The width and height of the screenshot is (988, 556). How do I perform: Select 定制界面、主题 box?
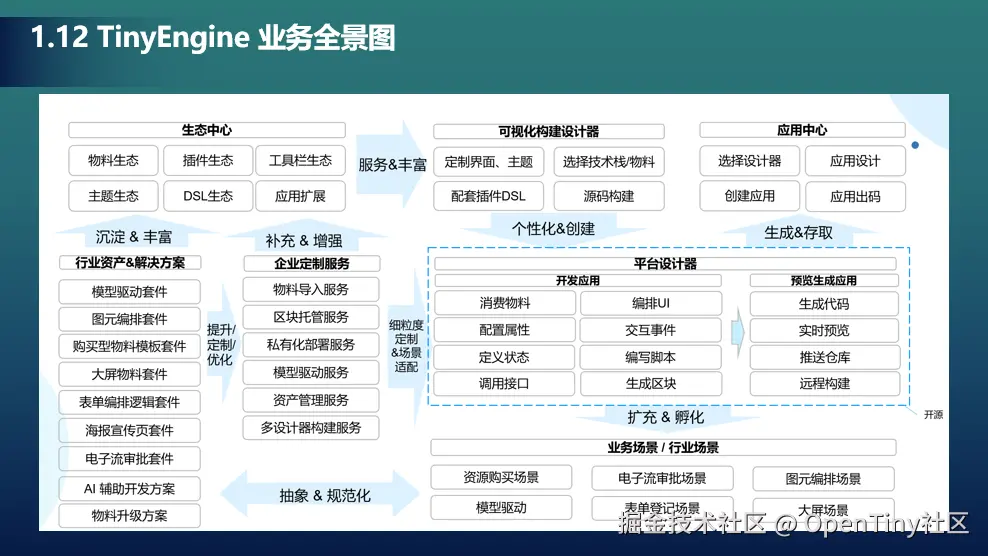pyautogui.click(x=488, y=162)
